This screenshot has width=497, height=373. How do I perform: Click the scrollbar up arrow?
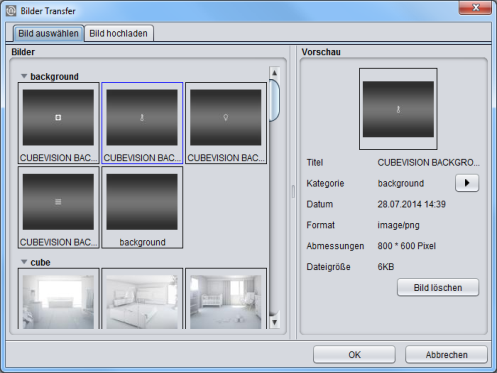pyautogui.click(x=274, y=73)
